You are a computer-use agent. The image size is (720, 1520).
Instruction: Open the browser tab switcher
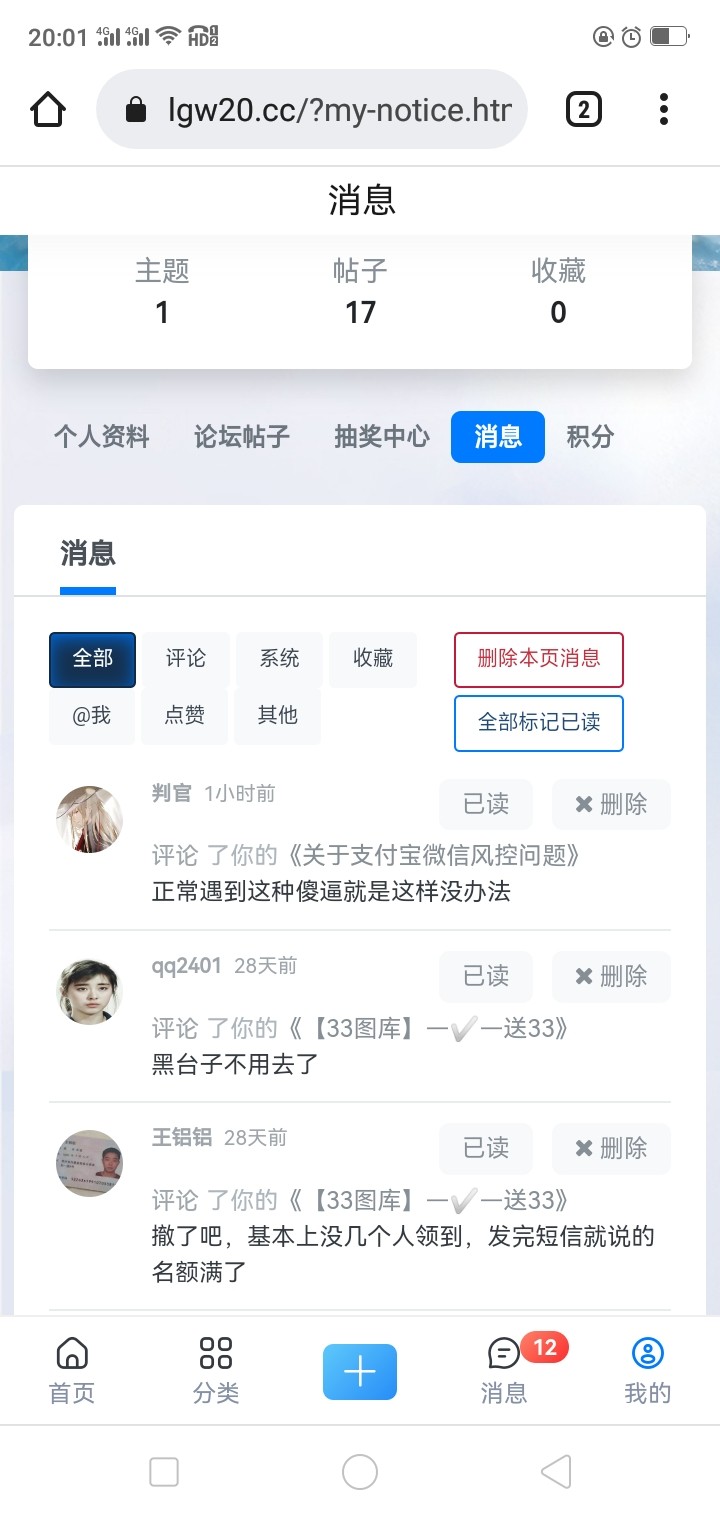coord(584,109)
